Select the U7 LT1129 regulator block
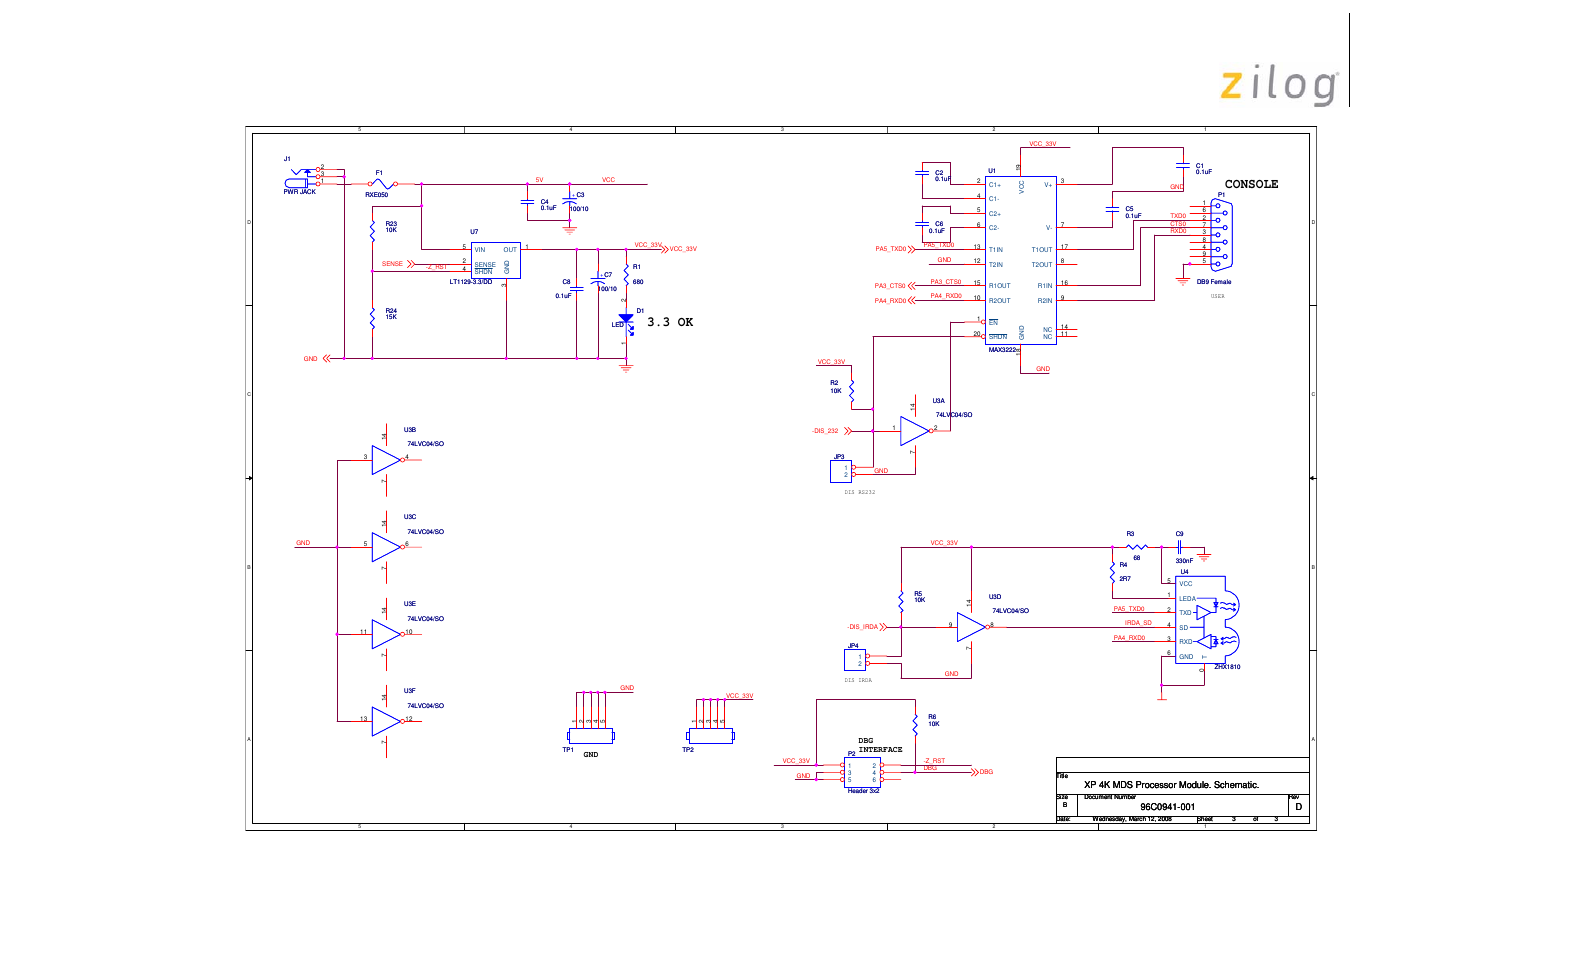 pyautogui.click(x=496, y=260)
